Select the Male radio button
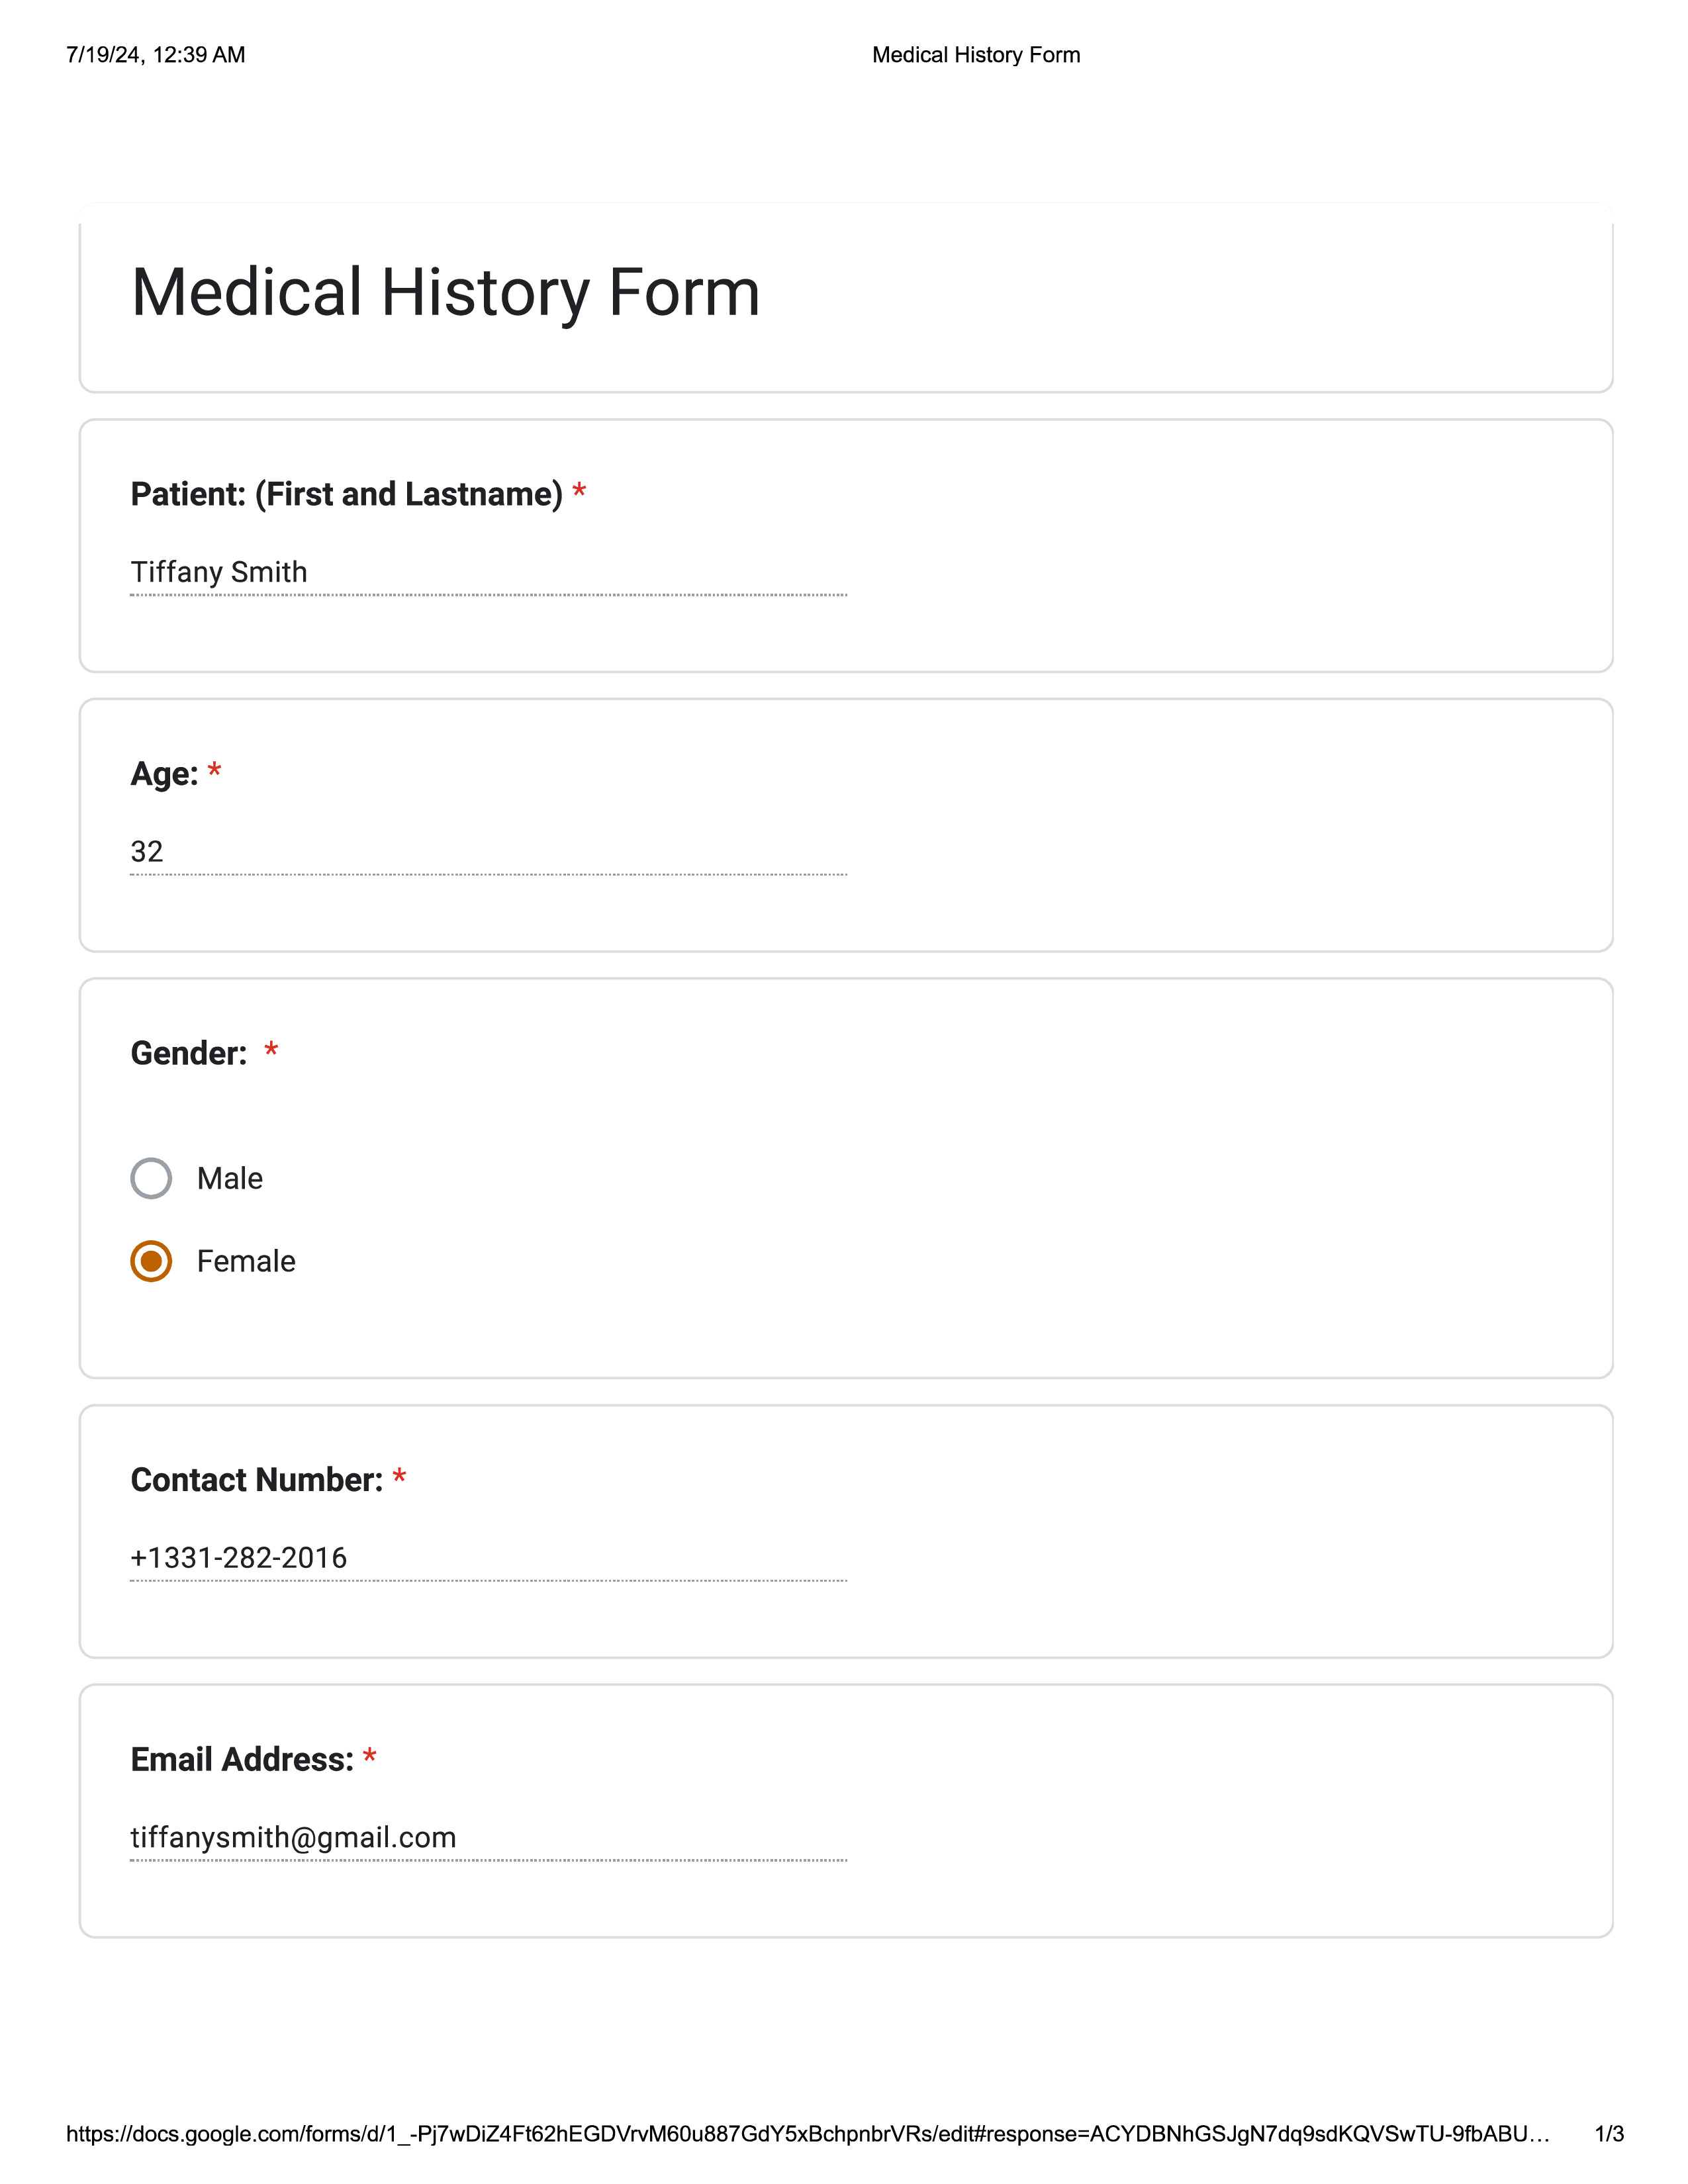The height and width of the screenshot is (2184, 1688). coord(151,1178)
